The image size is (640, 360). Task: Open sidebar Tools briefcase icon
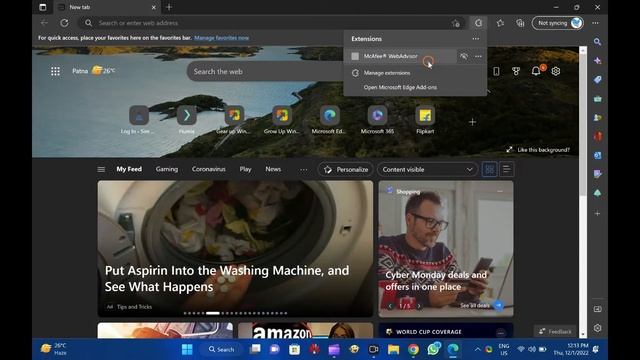597,99
